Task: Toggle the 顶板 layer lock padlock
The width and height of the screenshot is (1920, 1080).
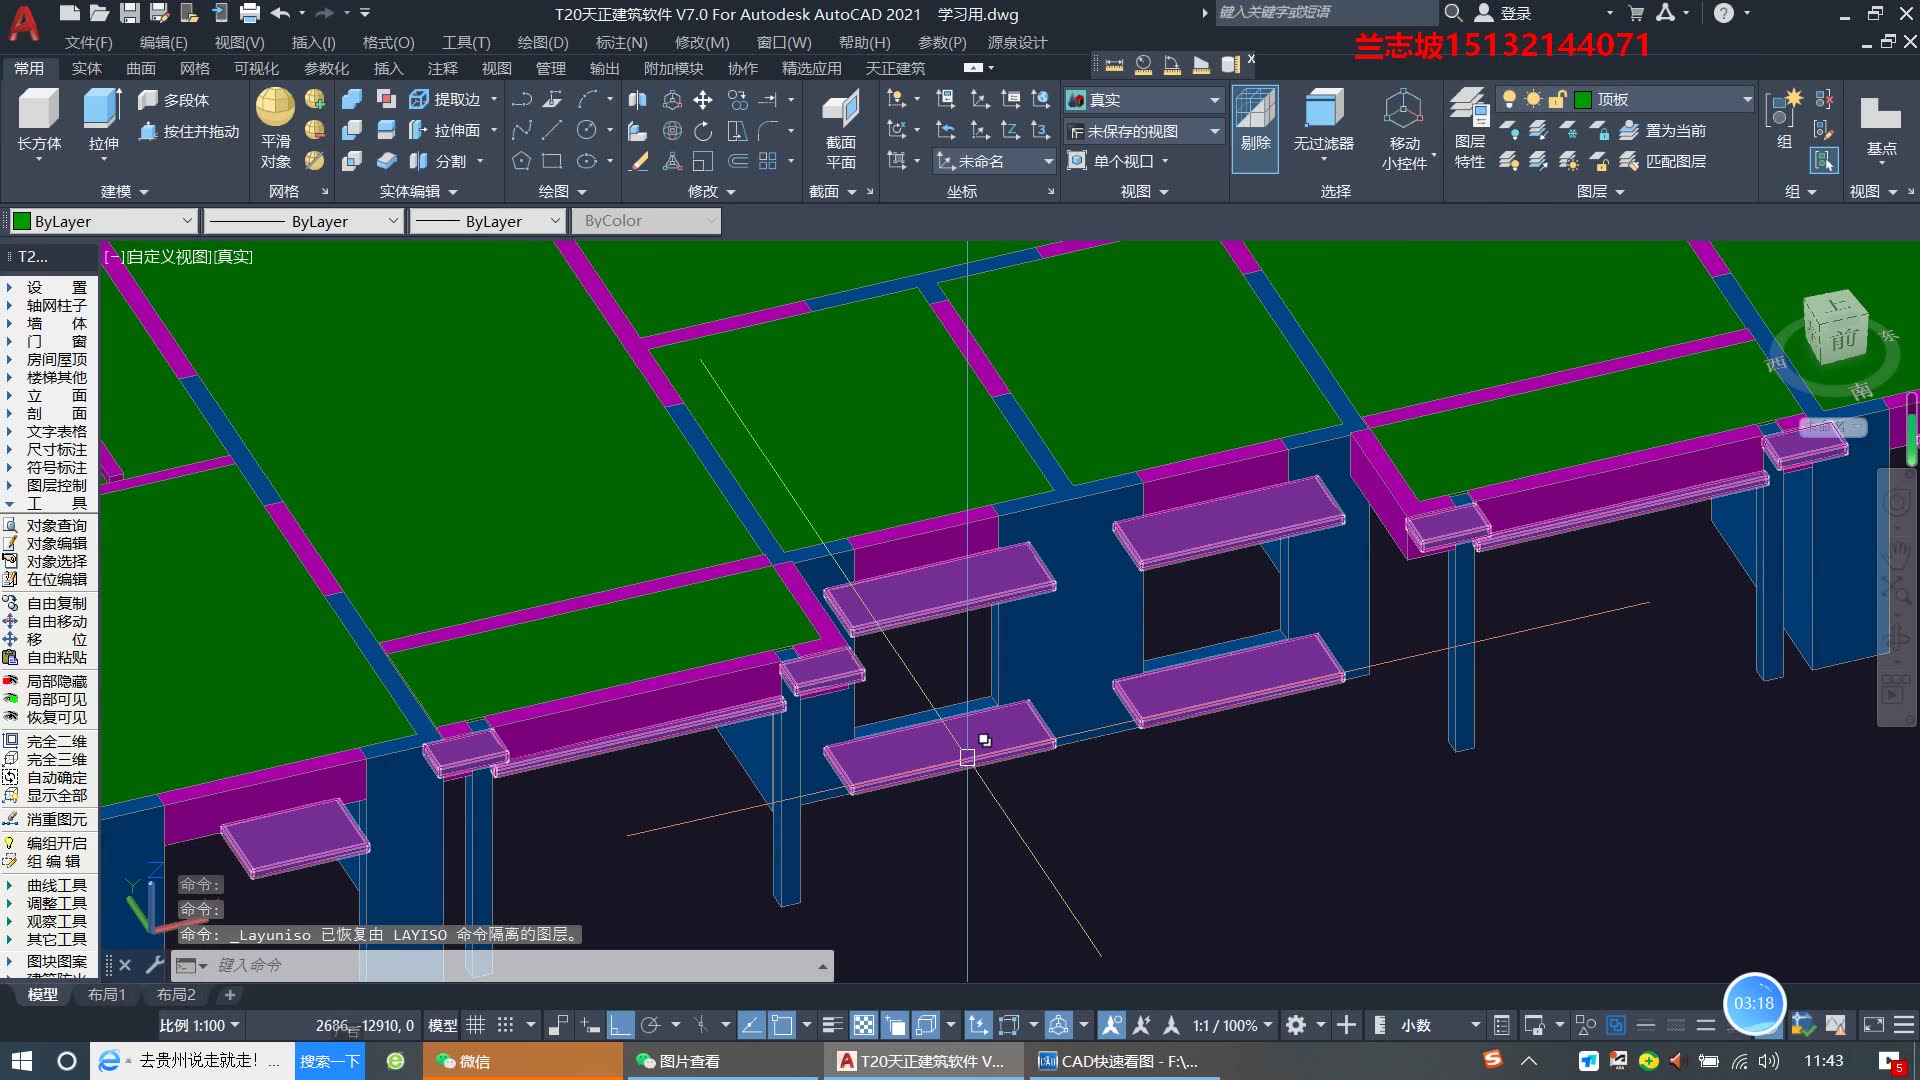Action: [1557, 99]
